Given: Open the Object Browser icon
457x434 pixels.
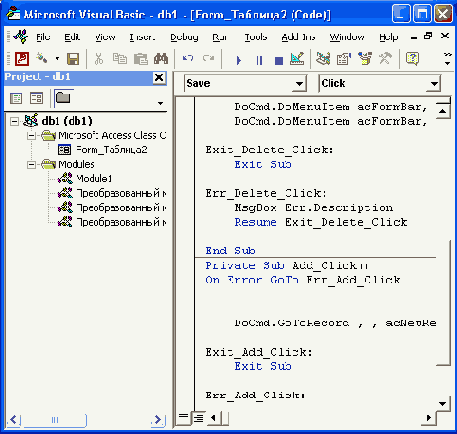Looking at the screenshot, I should tap(365, 59).
